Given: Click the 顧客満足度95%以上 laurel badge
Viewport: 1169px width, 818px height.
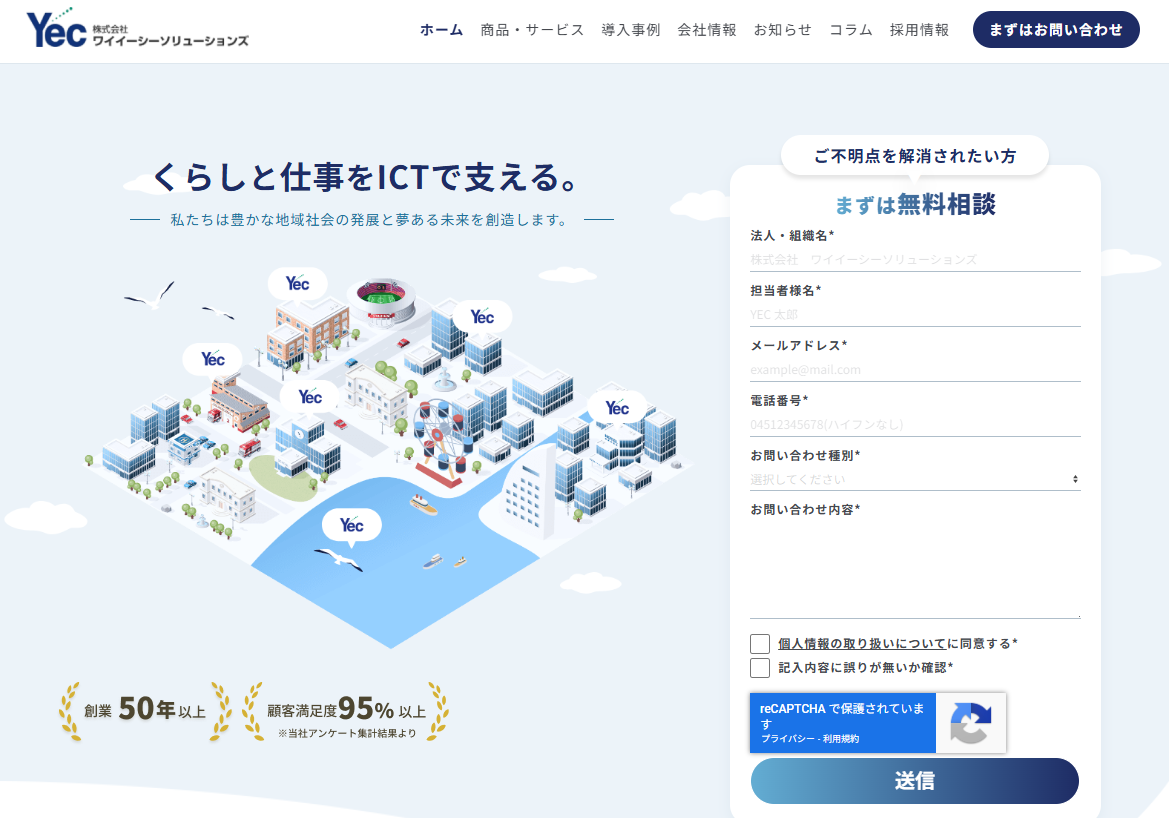Looking at the screenshot, I should [x=347, y=711].
